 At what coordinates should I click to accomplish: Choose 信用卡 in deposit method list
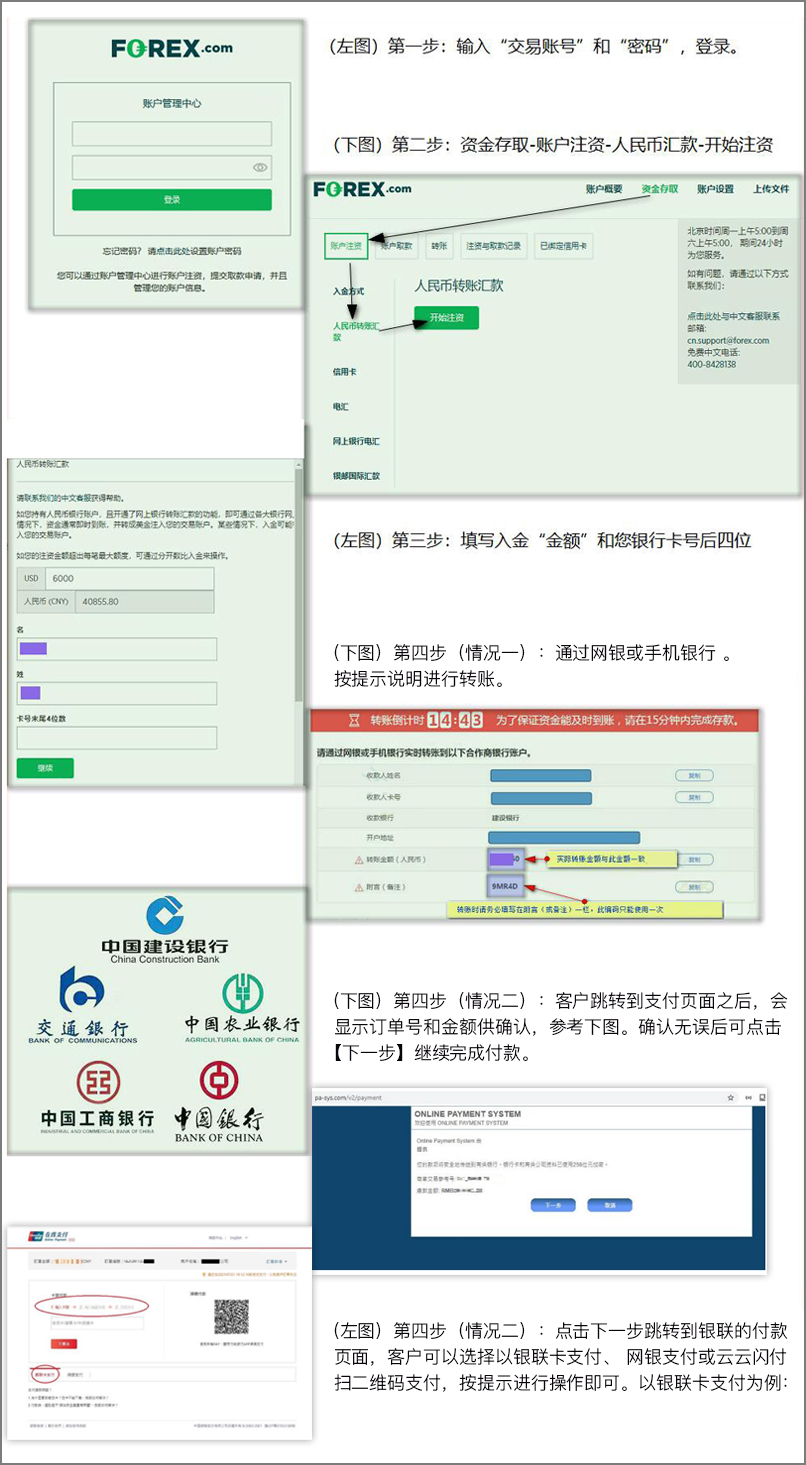[345, 372]
